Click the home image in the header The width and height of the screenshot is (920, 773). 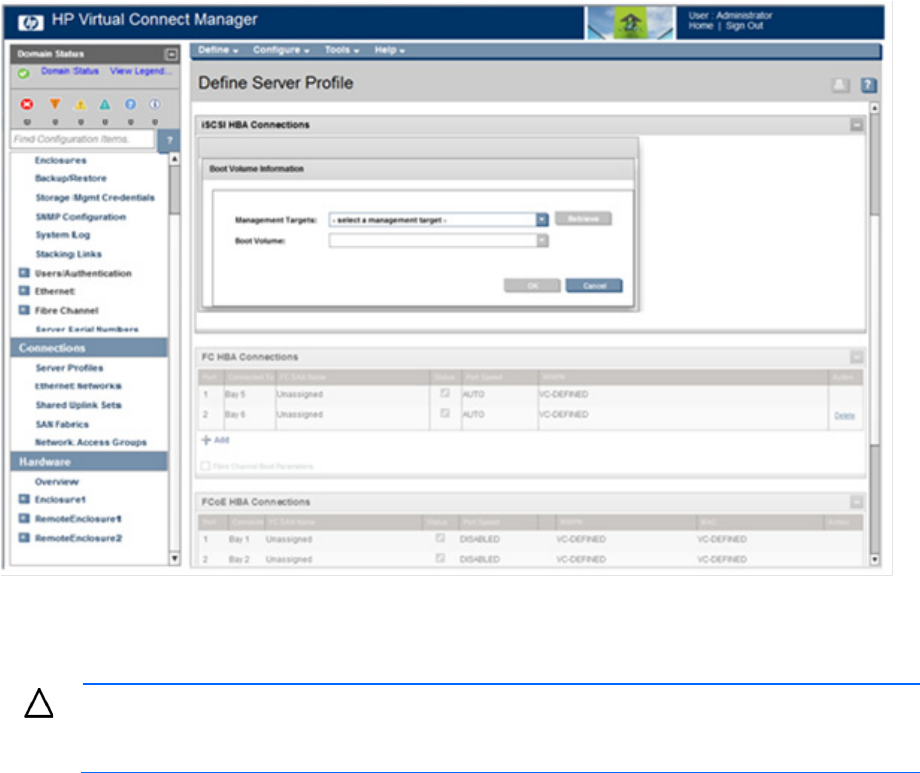point(631,22)
